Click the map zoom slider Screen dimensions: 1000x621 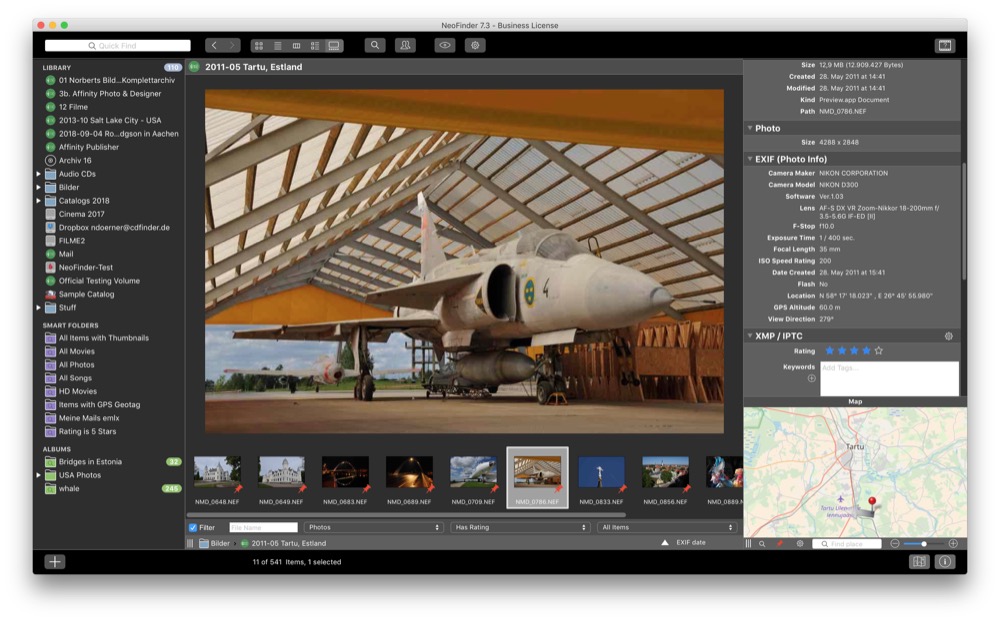pyautogui.click(x=923, y=544)
